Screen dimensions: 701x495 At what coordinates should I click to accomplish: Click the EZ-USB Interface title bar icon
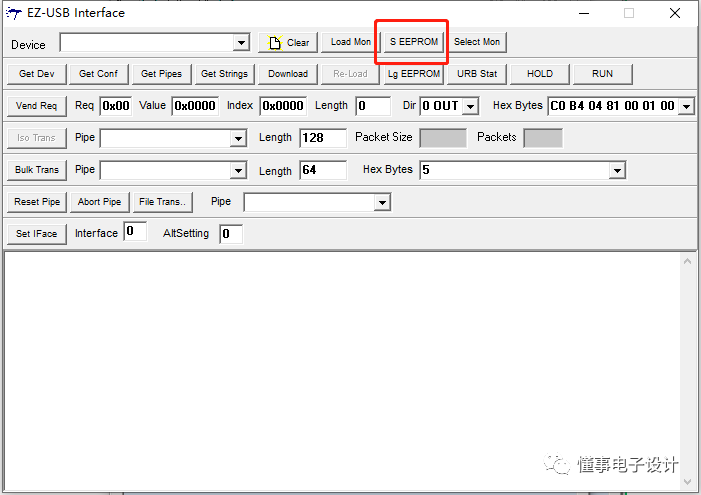click(x=14, y=13)
